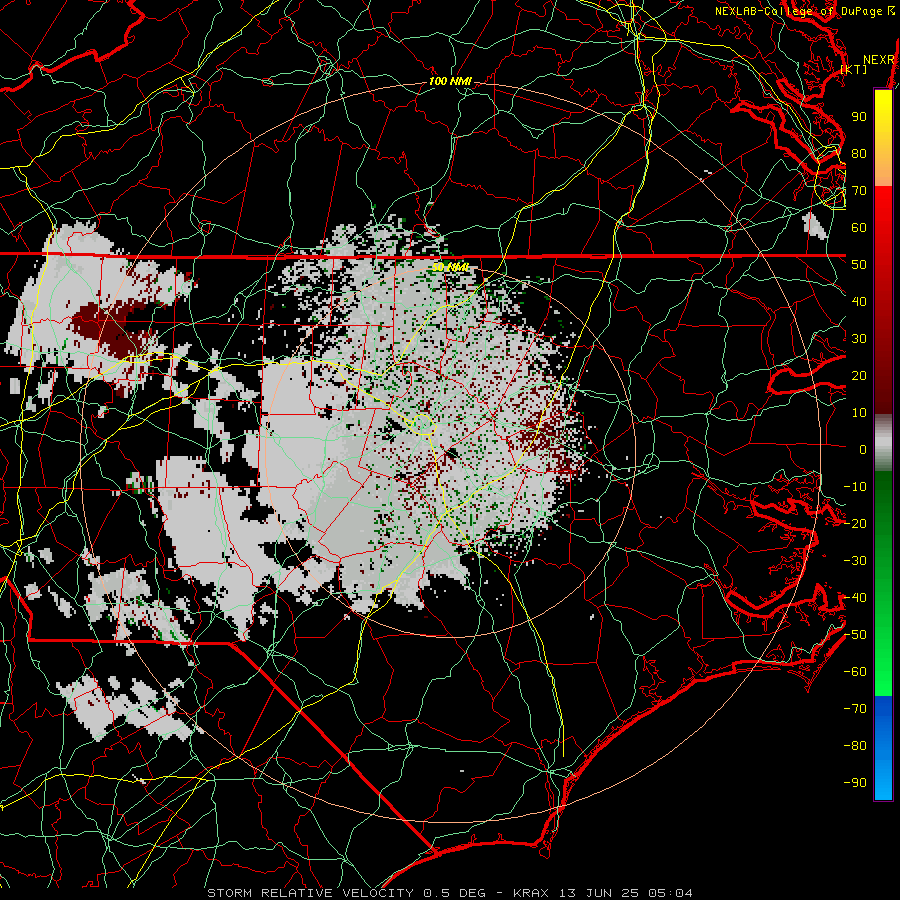900x900 pixels.
Task: Click the "13 JUN 25" date in the caption
Action: coord(598,893)
